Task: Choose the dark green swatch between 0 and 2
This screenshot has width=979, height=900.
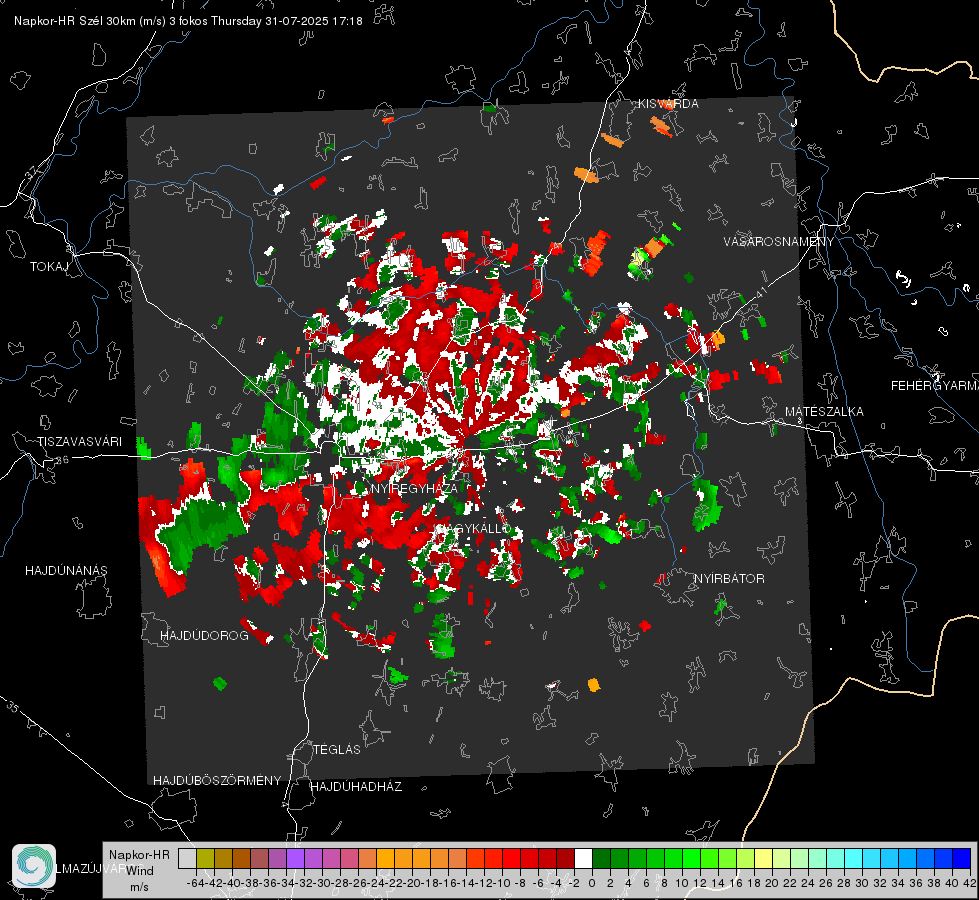Action: 601,859
